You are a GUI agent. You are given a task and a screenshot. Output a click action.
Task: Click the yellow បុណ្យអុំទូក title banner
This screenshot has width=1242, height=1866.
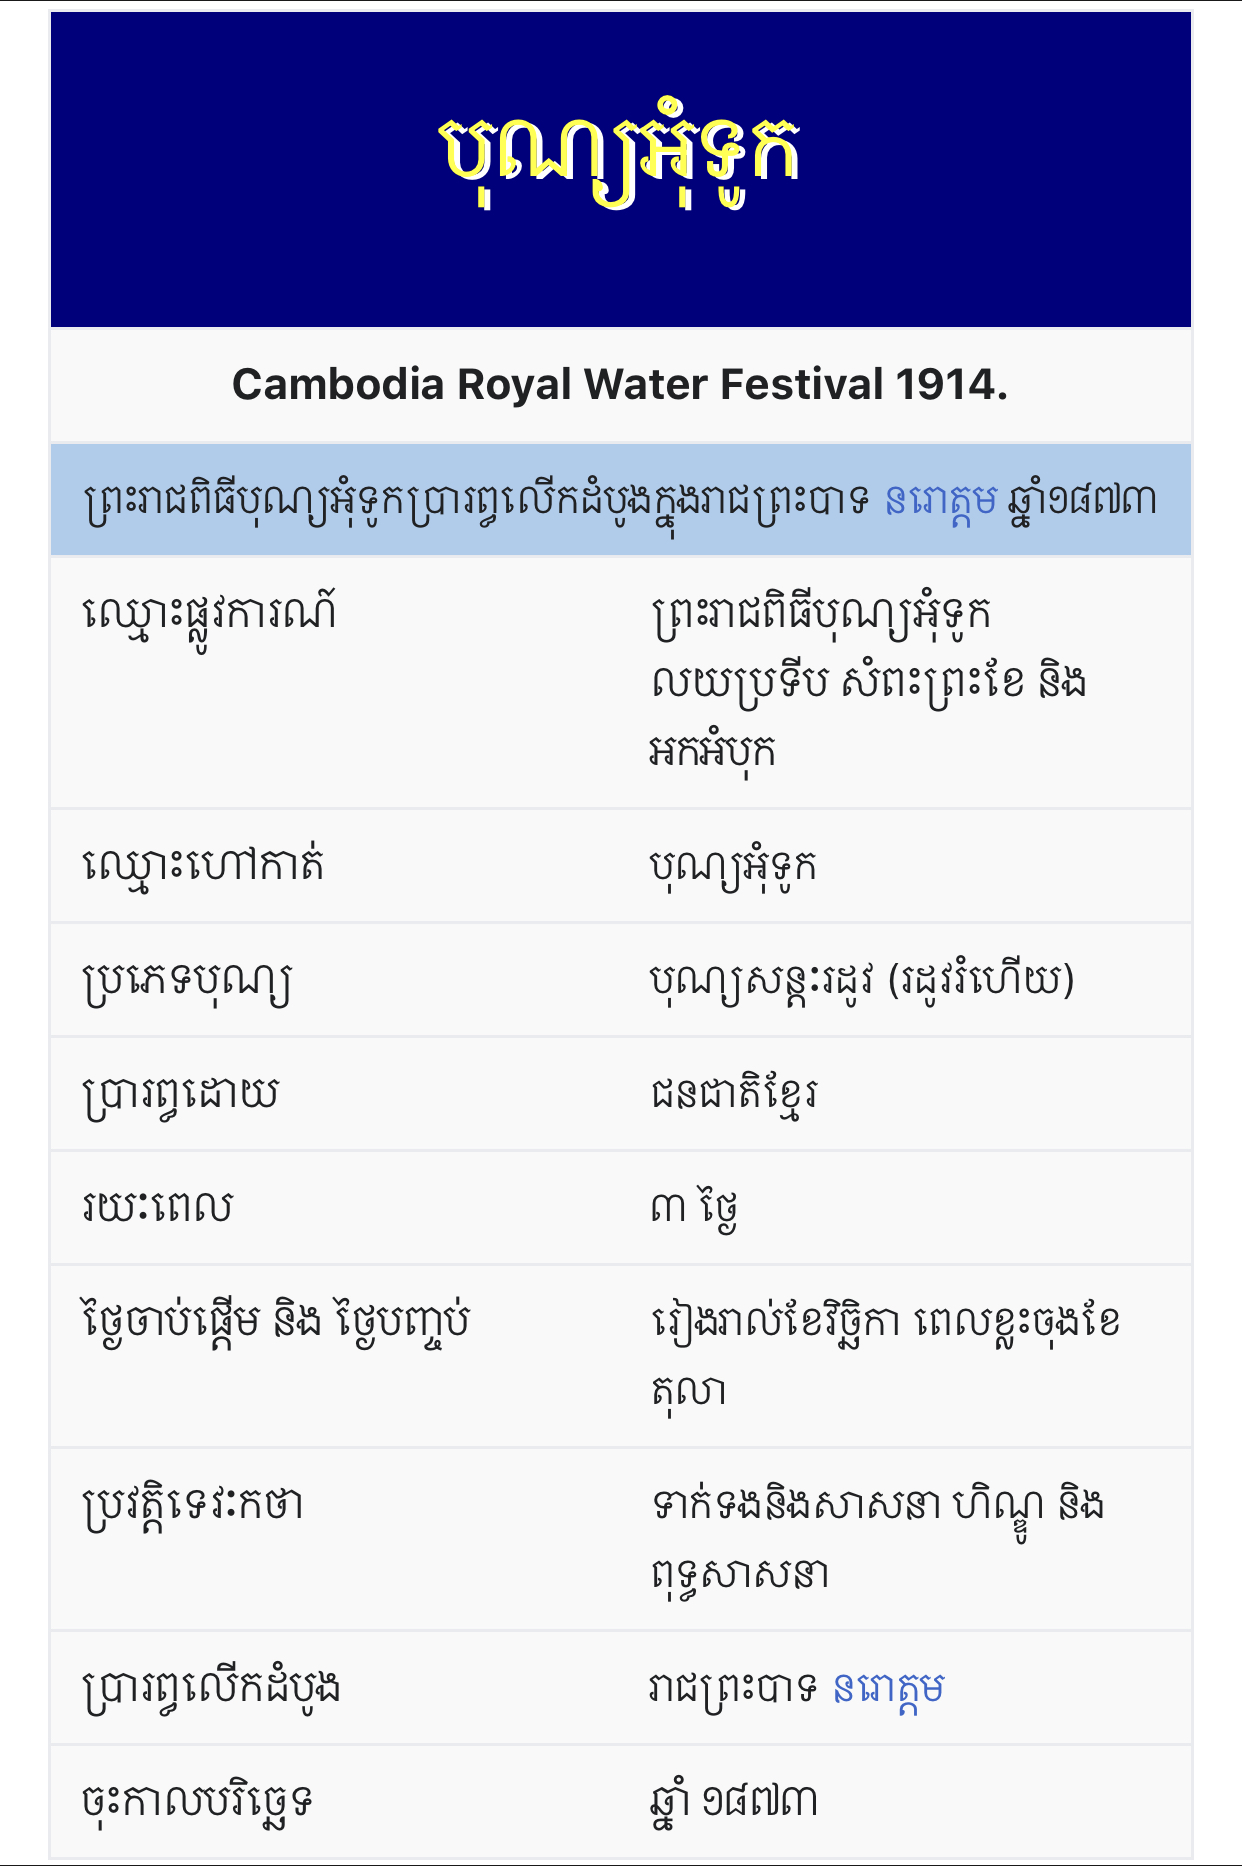(620, 158)
